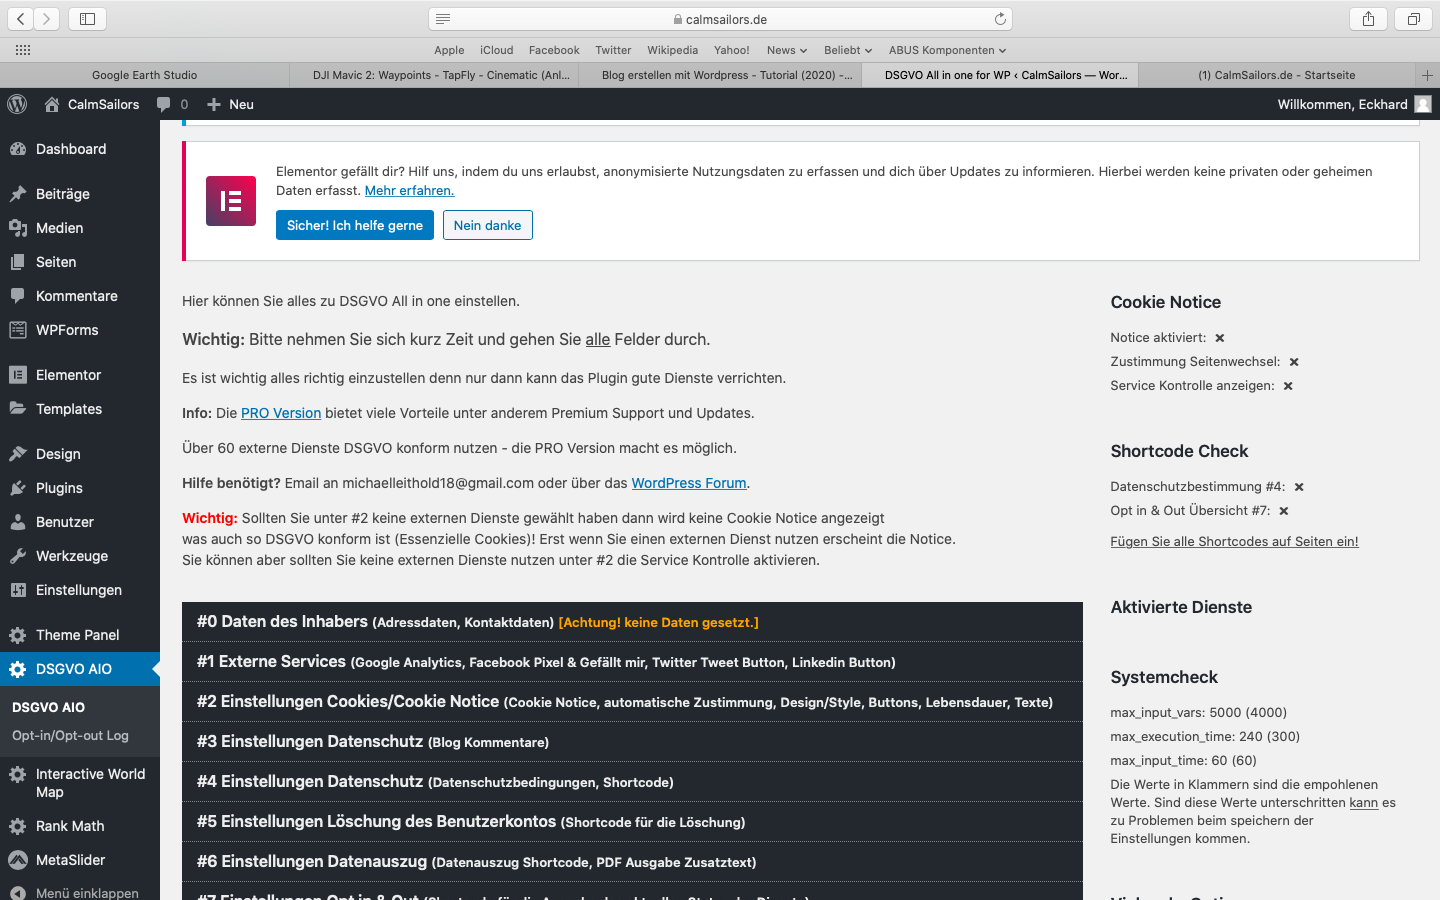The width and height of the screenshot is (1440, 900).
Task: Open the CalmSailors site home link
Action: [92, 104]
